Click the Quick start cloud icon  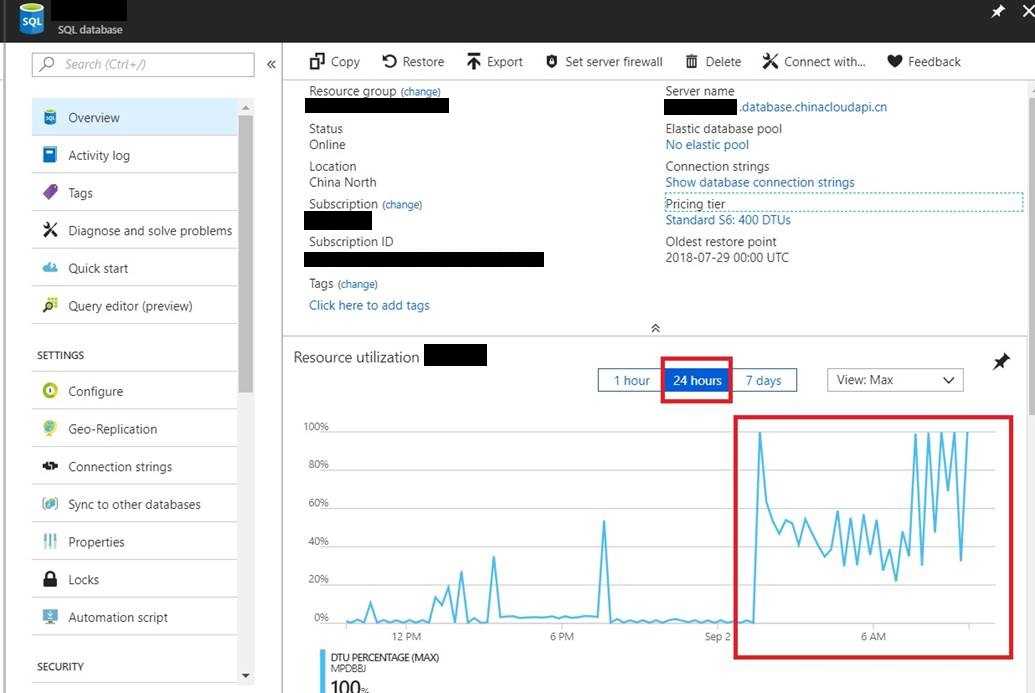(x=50, y=267)
